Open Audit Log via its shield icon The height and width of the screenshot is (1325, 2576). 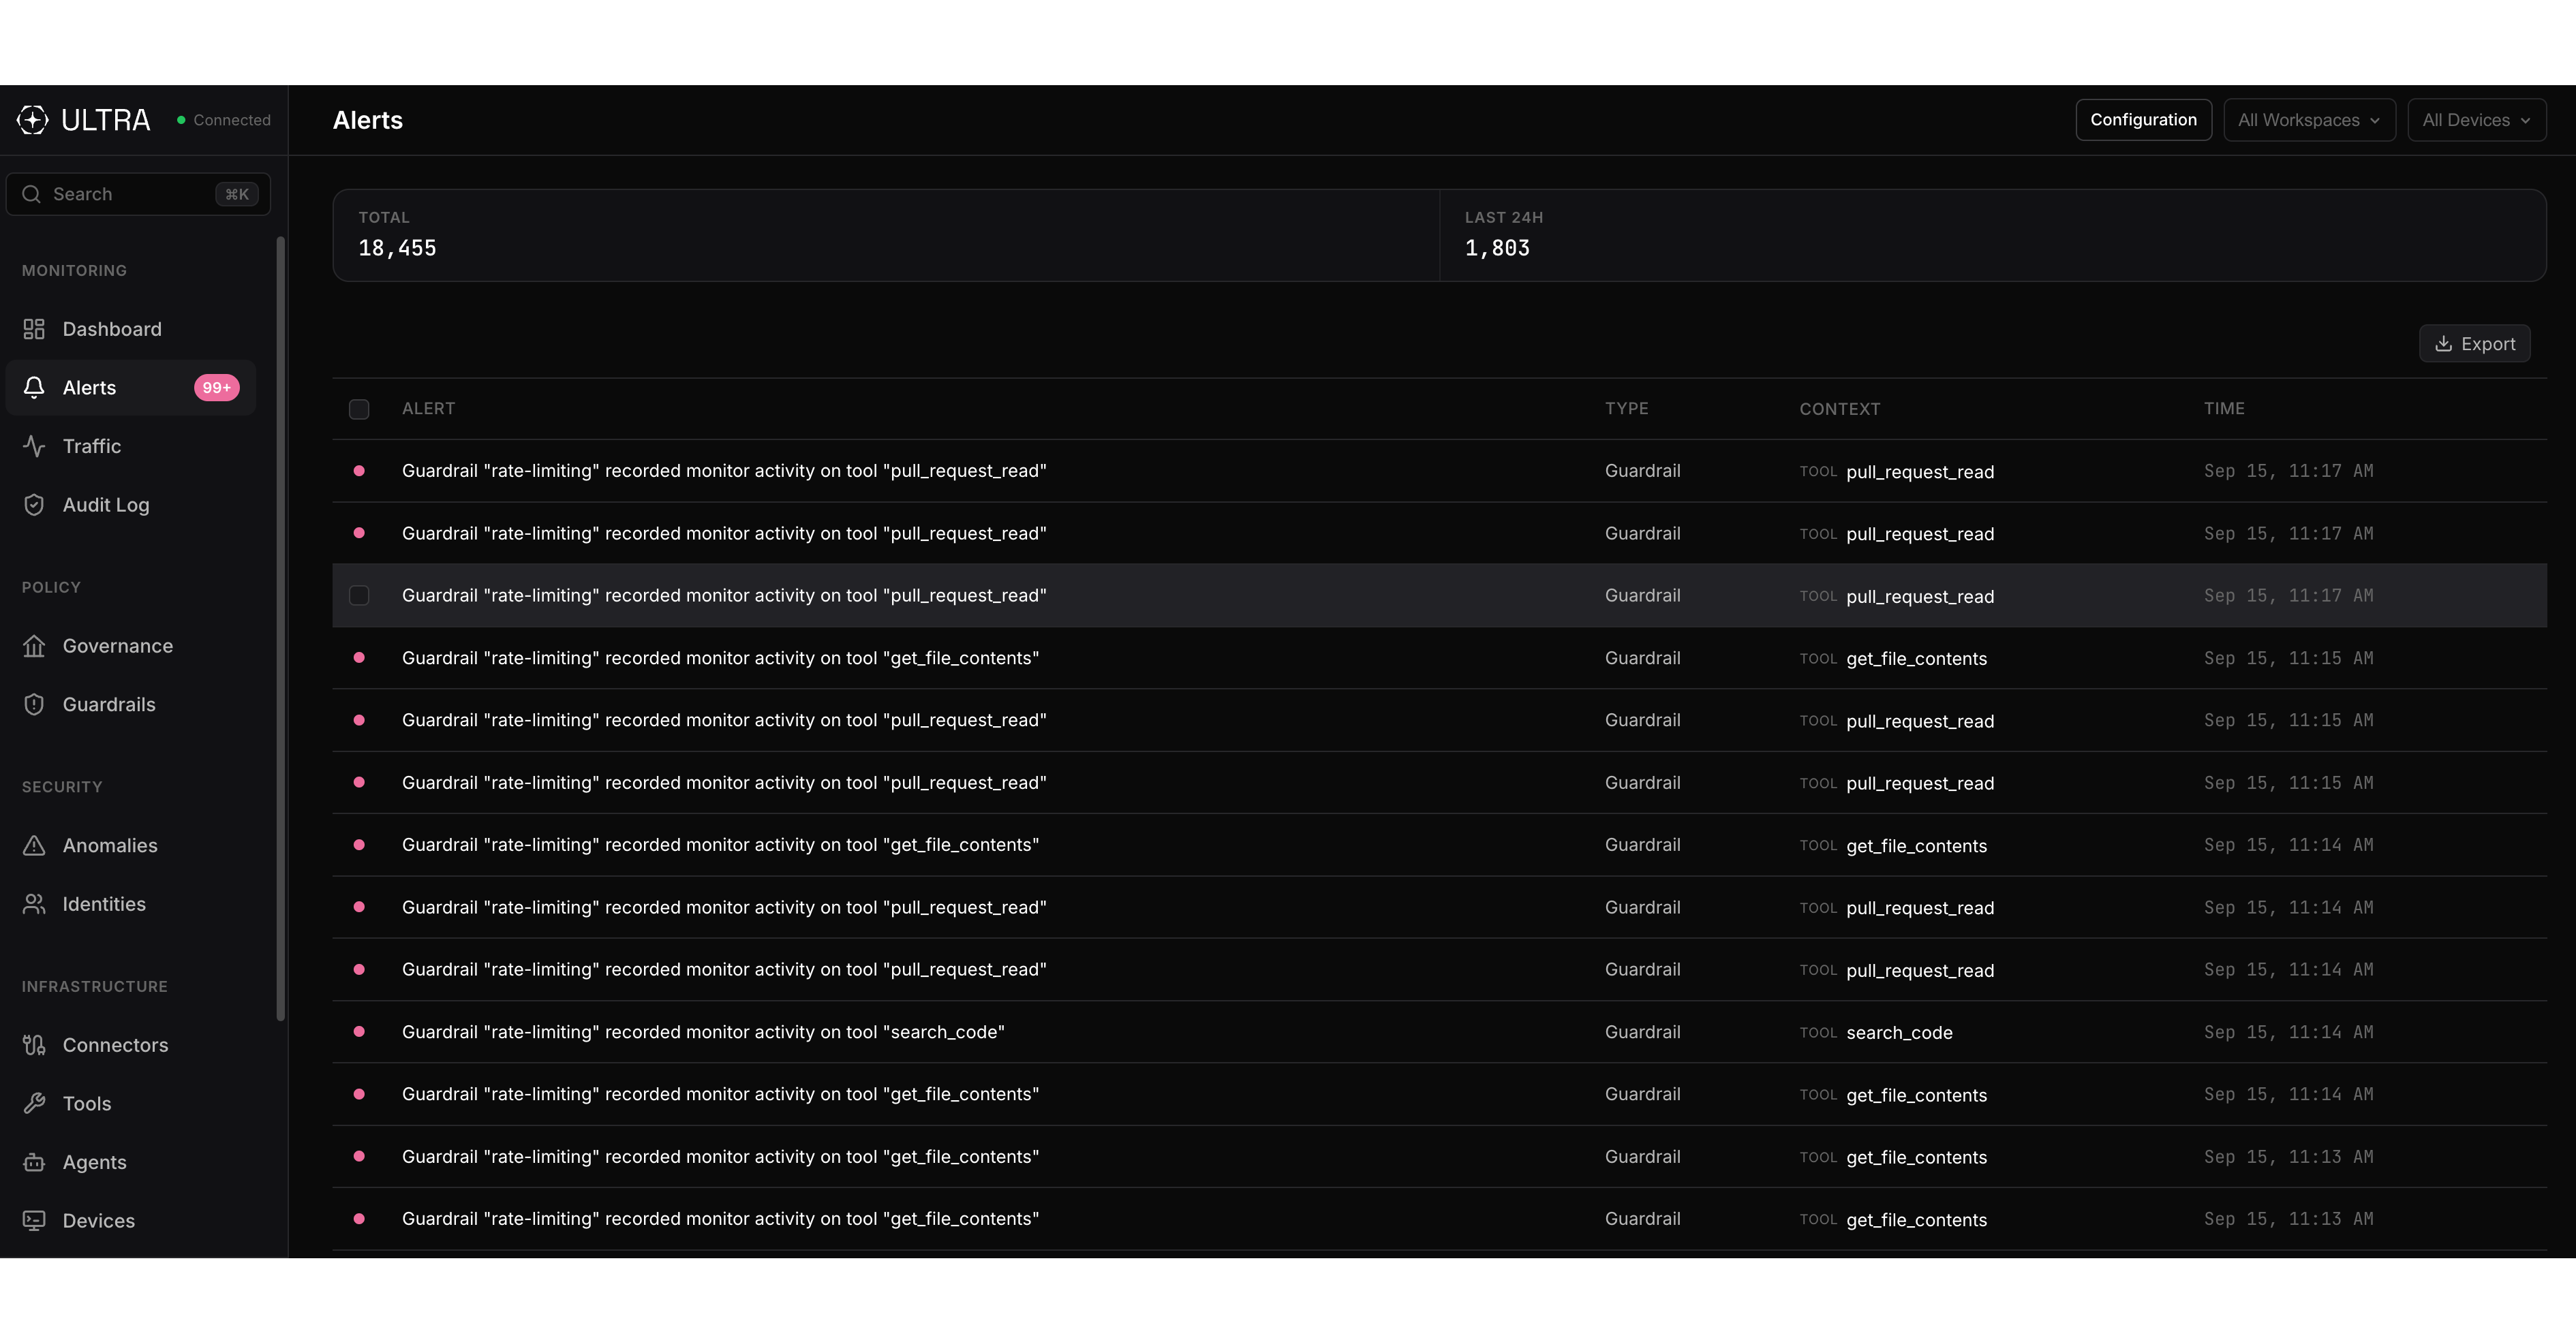coord(34,505)
